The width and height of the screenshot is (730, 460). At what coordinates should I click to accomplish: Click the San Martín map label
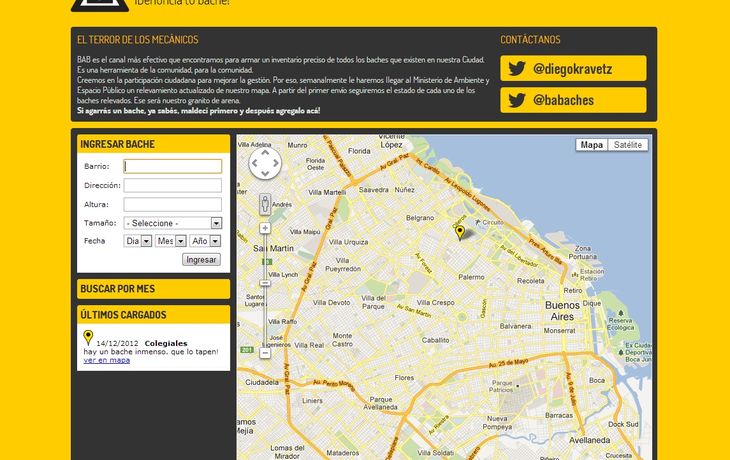point(273,249)
